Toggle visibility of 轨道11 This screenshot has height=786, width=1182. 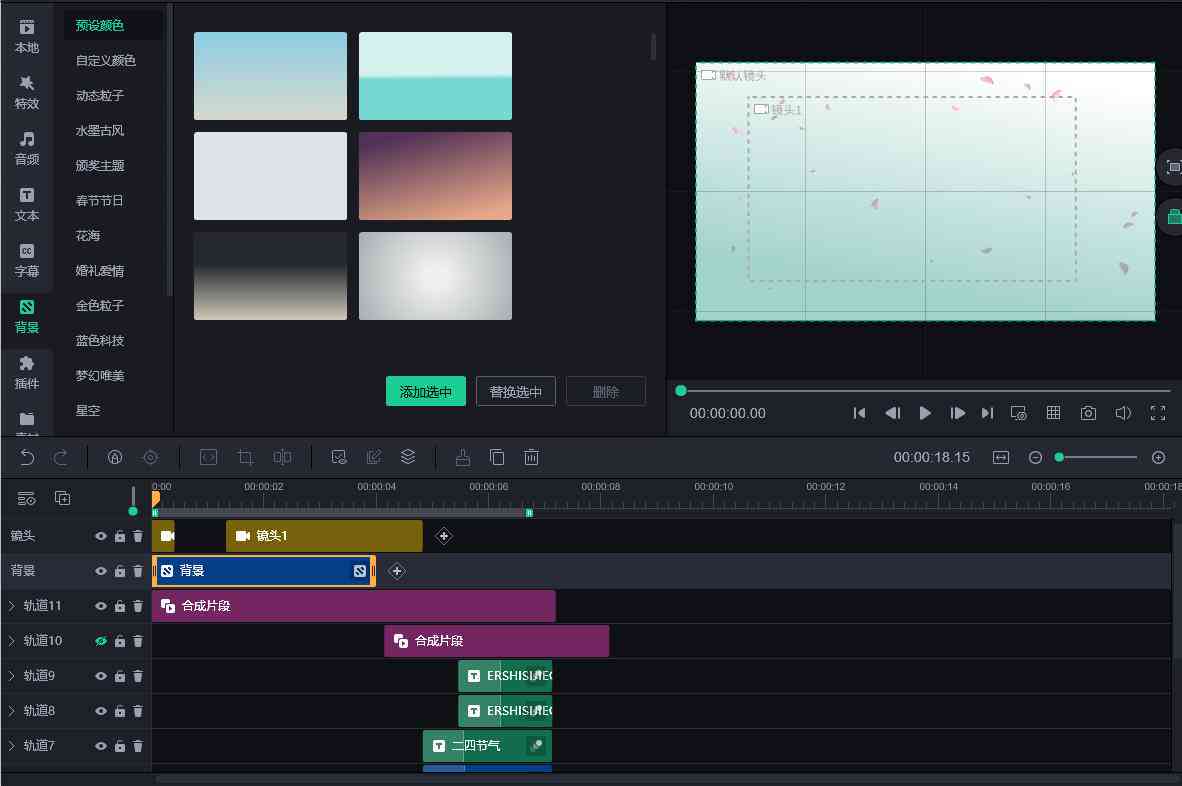tap(100, 606)
